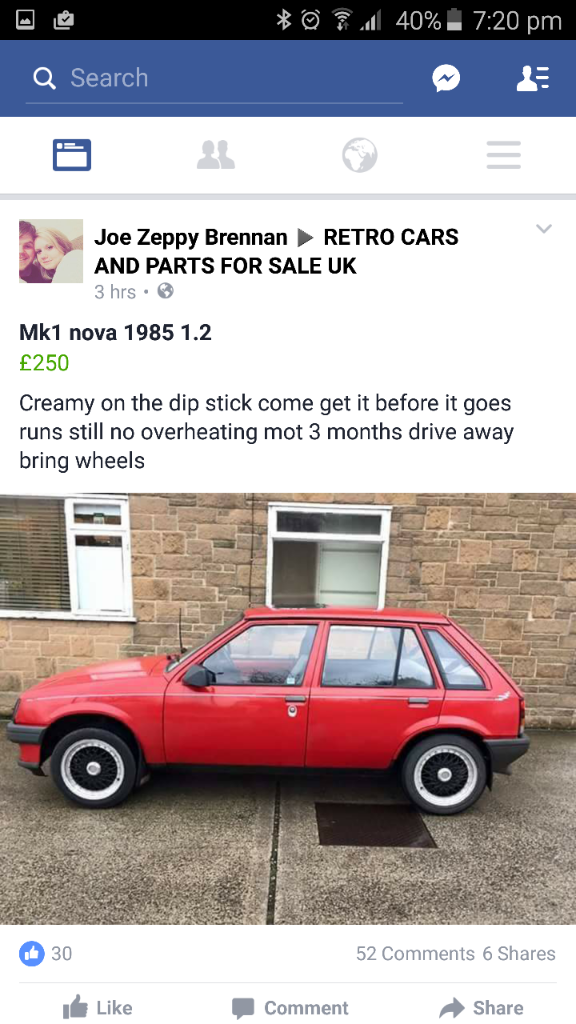Open the red Nova car photo
The height and width of the screenshot is (1024, 576).
(x=288, y=709)
